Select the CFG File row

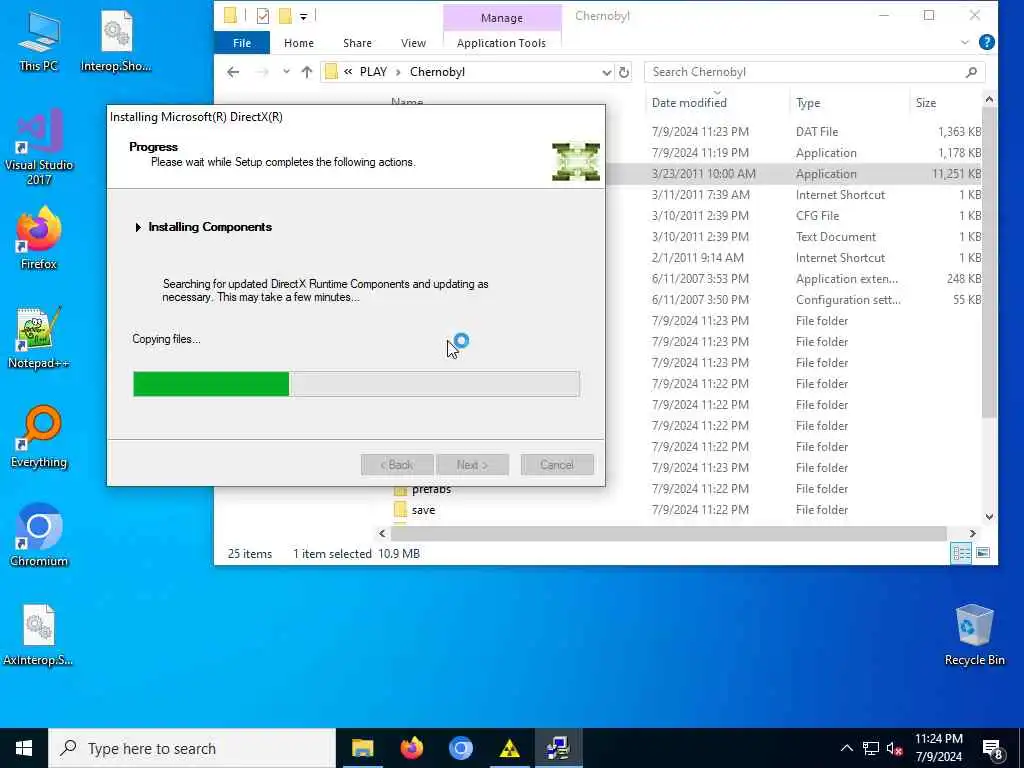[817, 216]
